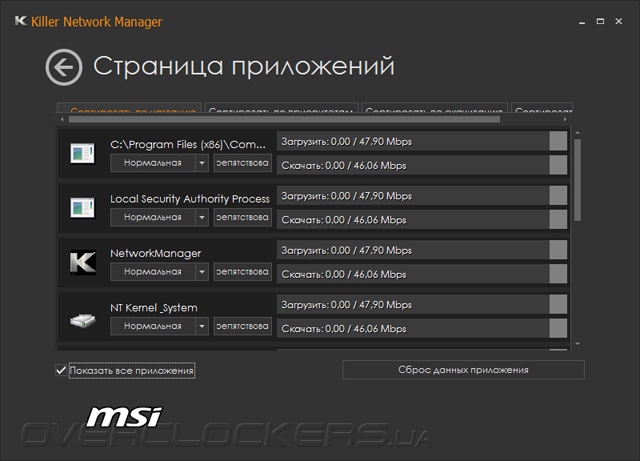Screen dimensions: 640x461
Task: Click the blocking button for C:\Program Files app
Action: pyautogui.click(x=242, y=163)
